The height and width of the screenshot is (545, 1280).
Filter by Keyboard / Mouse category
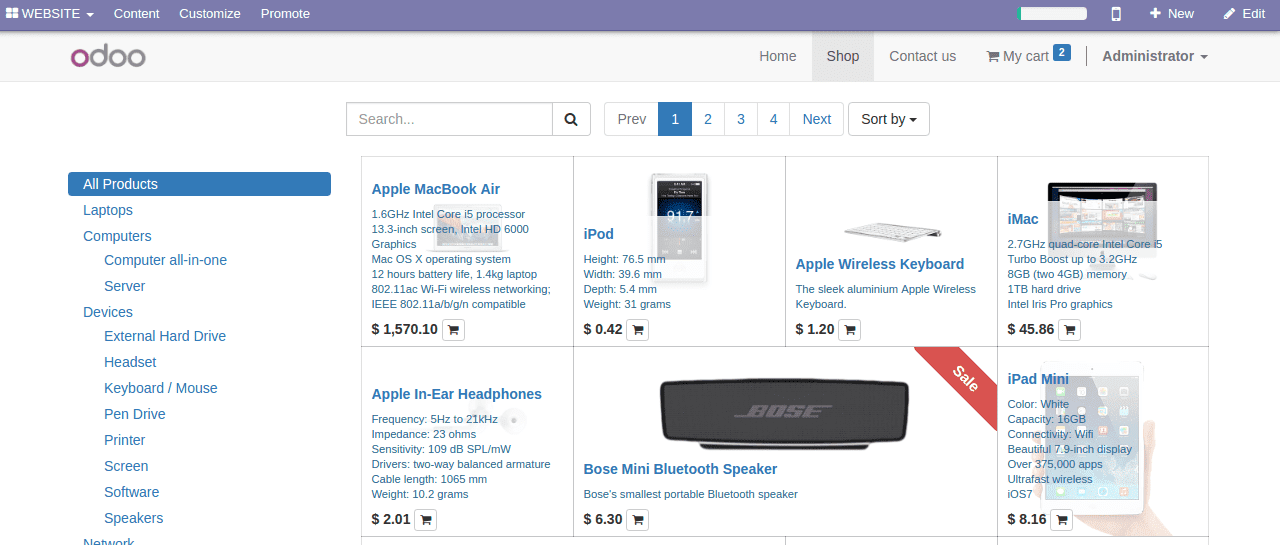pos(161,388)
